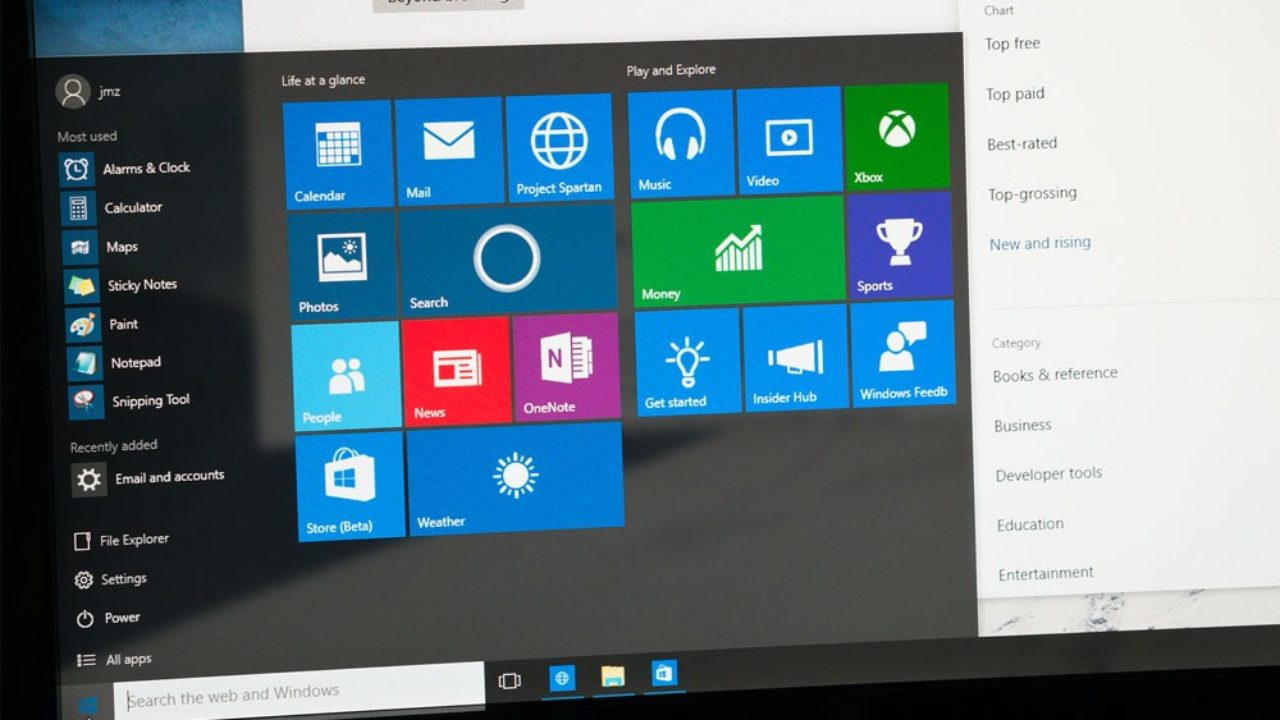Open the Sports tile
Viewport: 1280px width, 720px height.
tap(900, 246)
